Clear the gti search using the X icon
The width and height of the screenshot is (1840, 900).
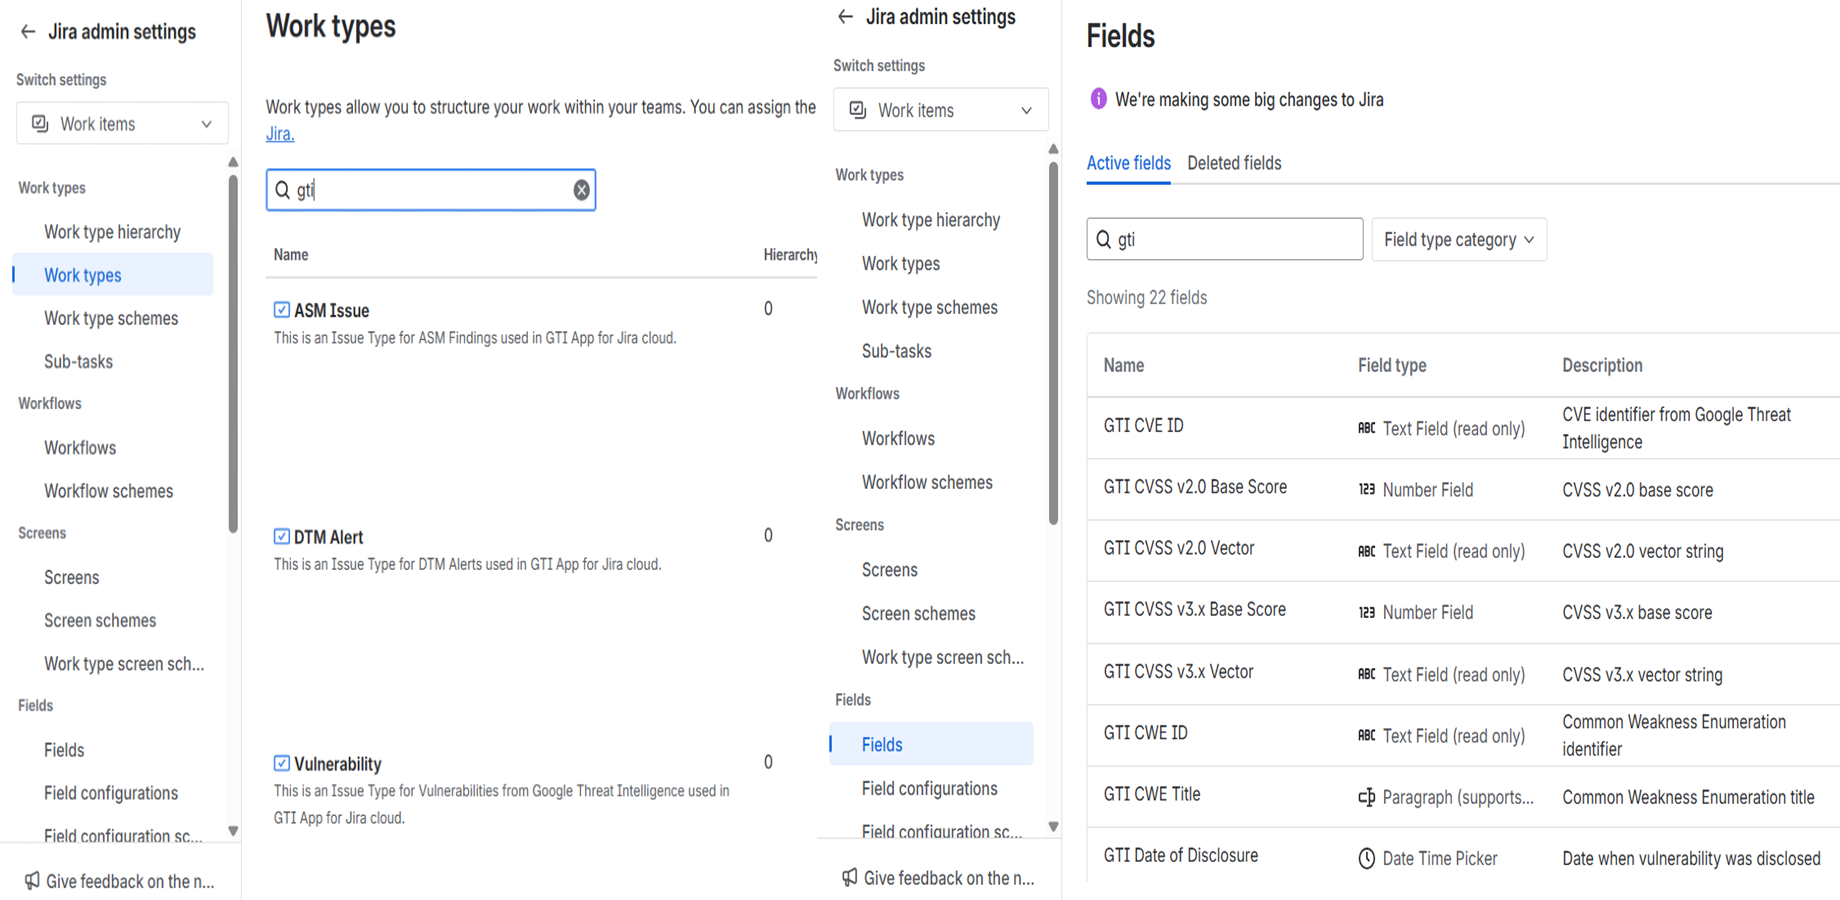(581, 189)
